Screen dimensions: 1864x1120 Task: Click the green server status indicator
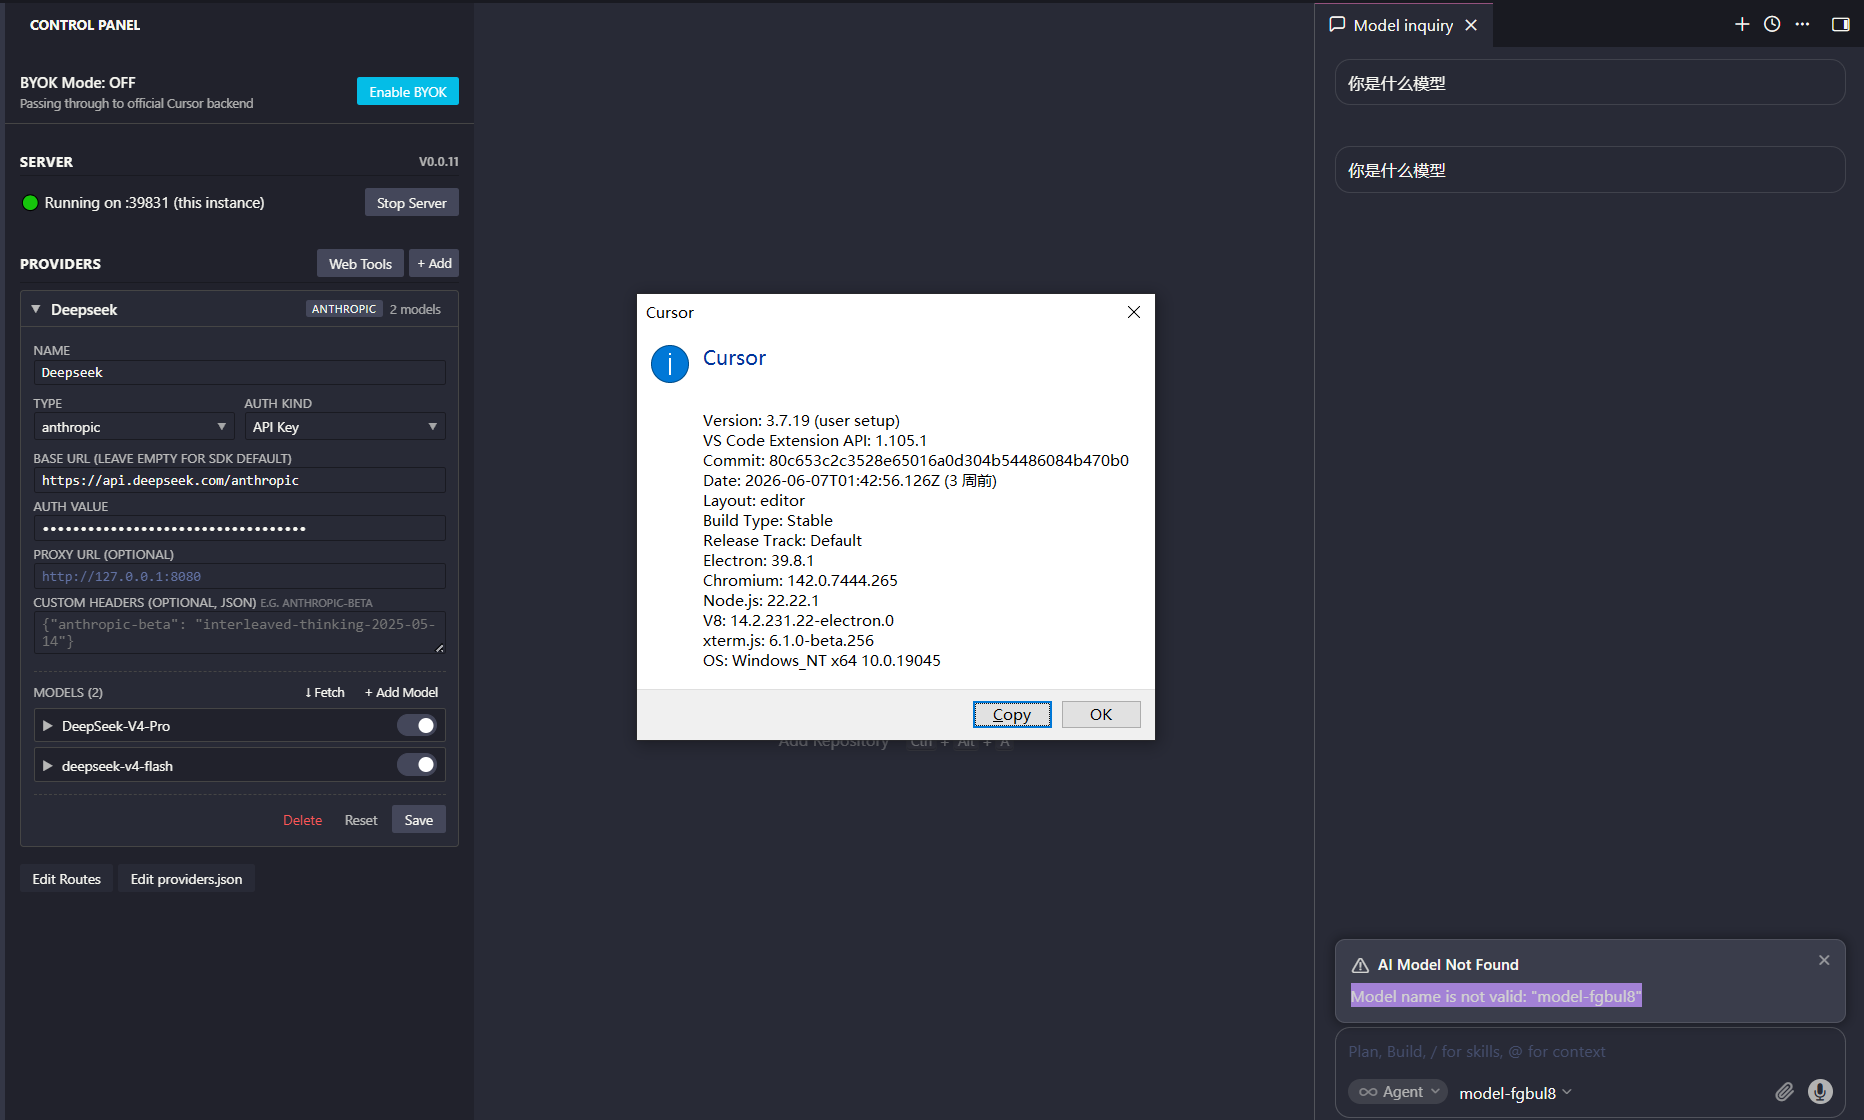click(30, 203)
